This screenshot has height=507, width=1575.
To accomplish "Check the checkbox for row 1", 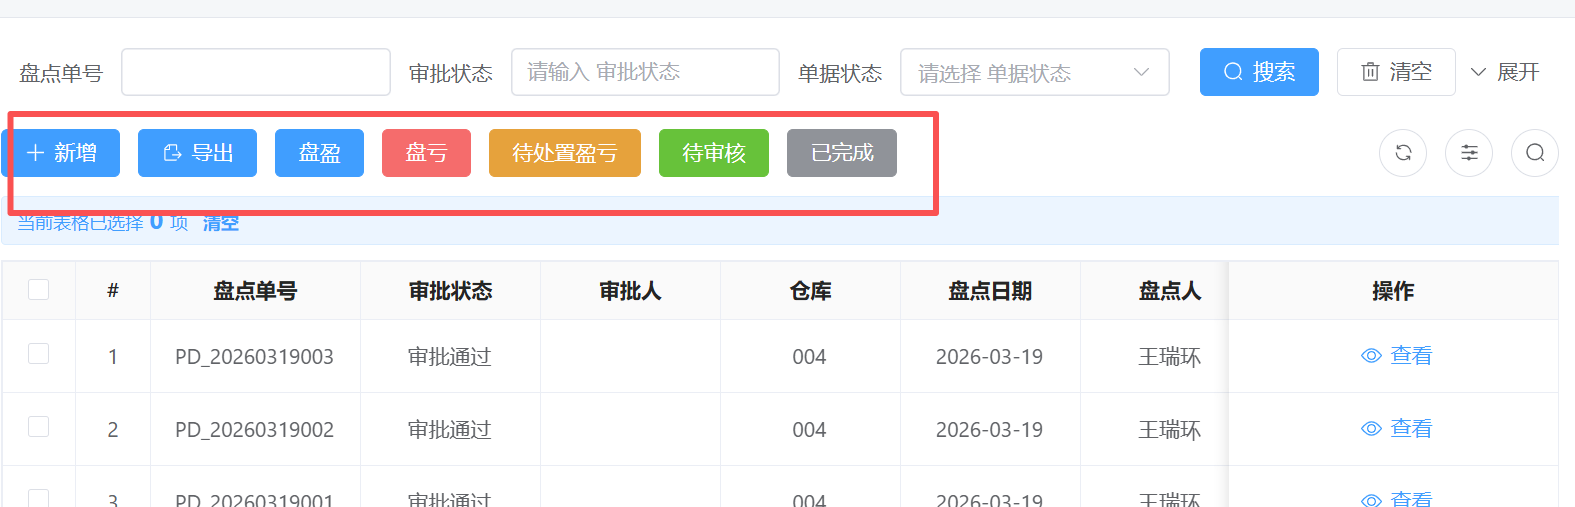I will (x=39, y=354).
